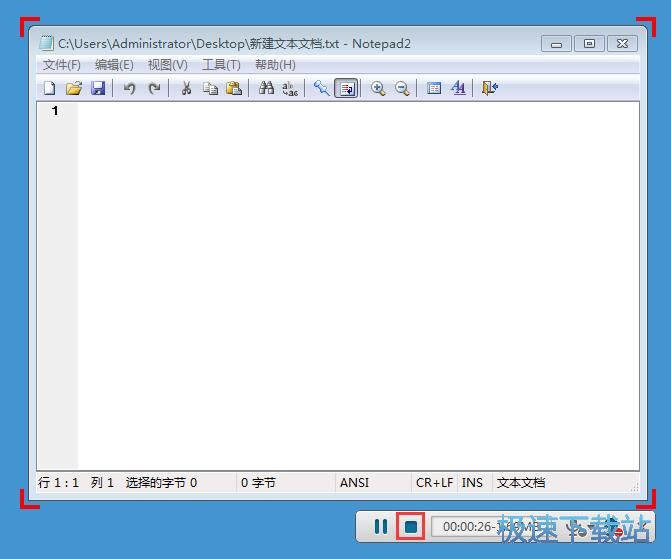671x559 pixels.
Task: Cut selection with the scissors icon
Action: pos(186,88)
